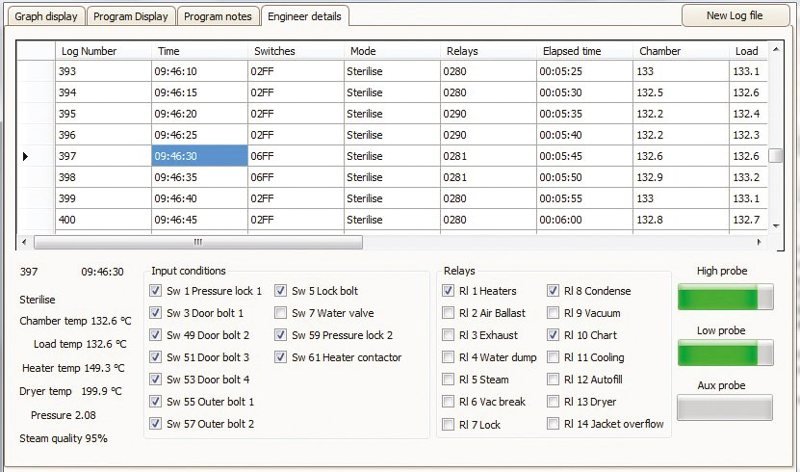800x472 pixels.
Task: Select highlighted time cell 09:46:30
Action: click(x=199, y=156)
